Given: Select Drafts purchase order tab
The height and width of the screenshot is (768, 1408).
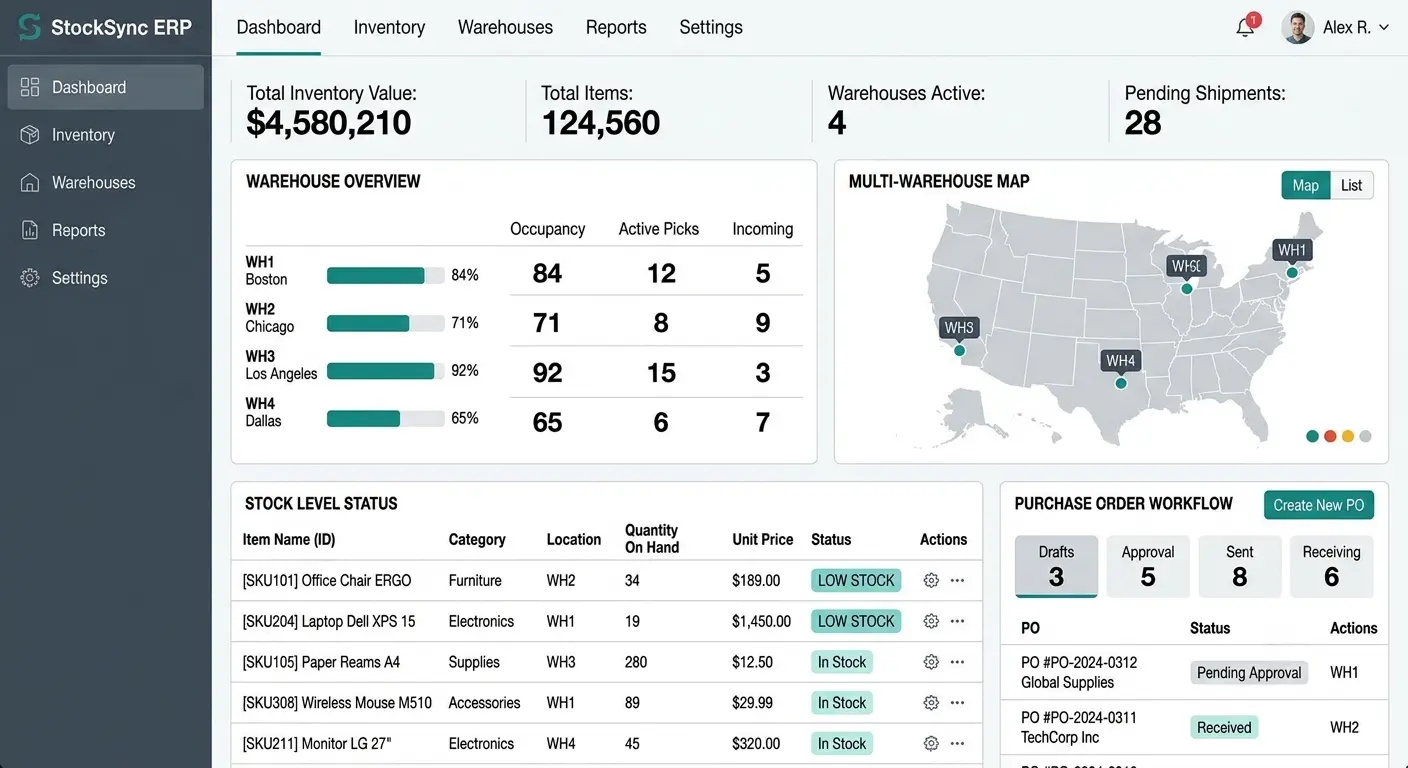Looking at the screenshot, I should pos(1056,566).
